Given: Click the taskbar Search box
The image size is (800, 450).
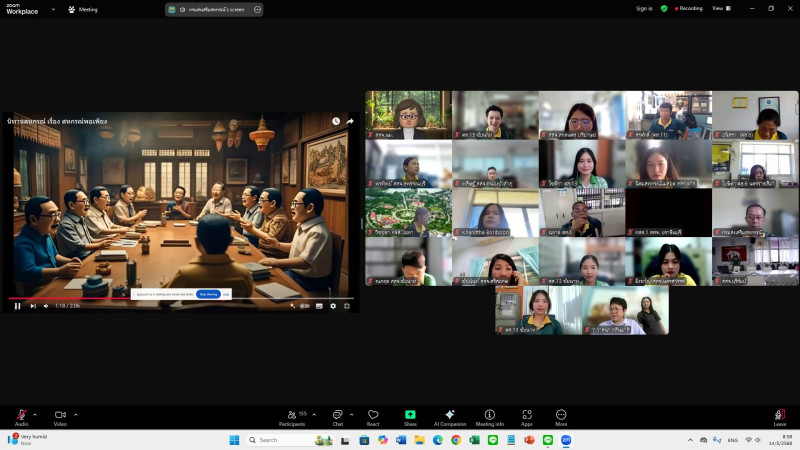Looking at the screenshot, I should (x=290, y=440).
